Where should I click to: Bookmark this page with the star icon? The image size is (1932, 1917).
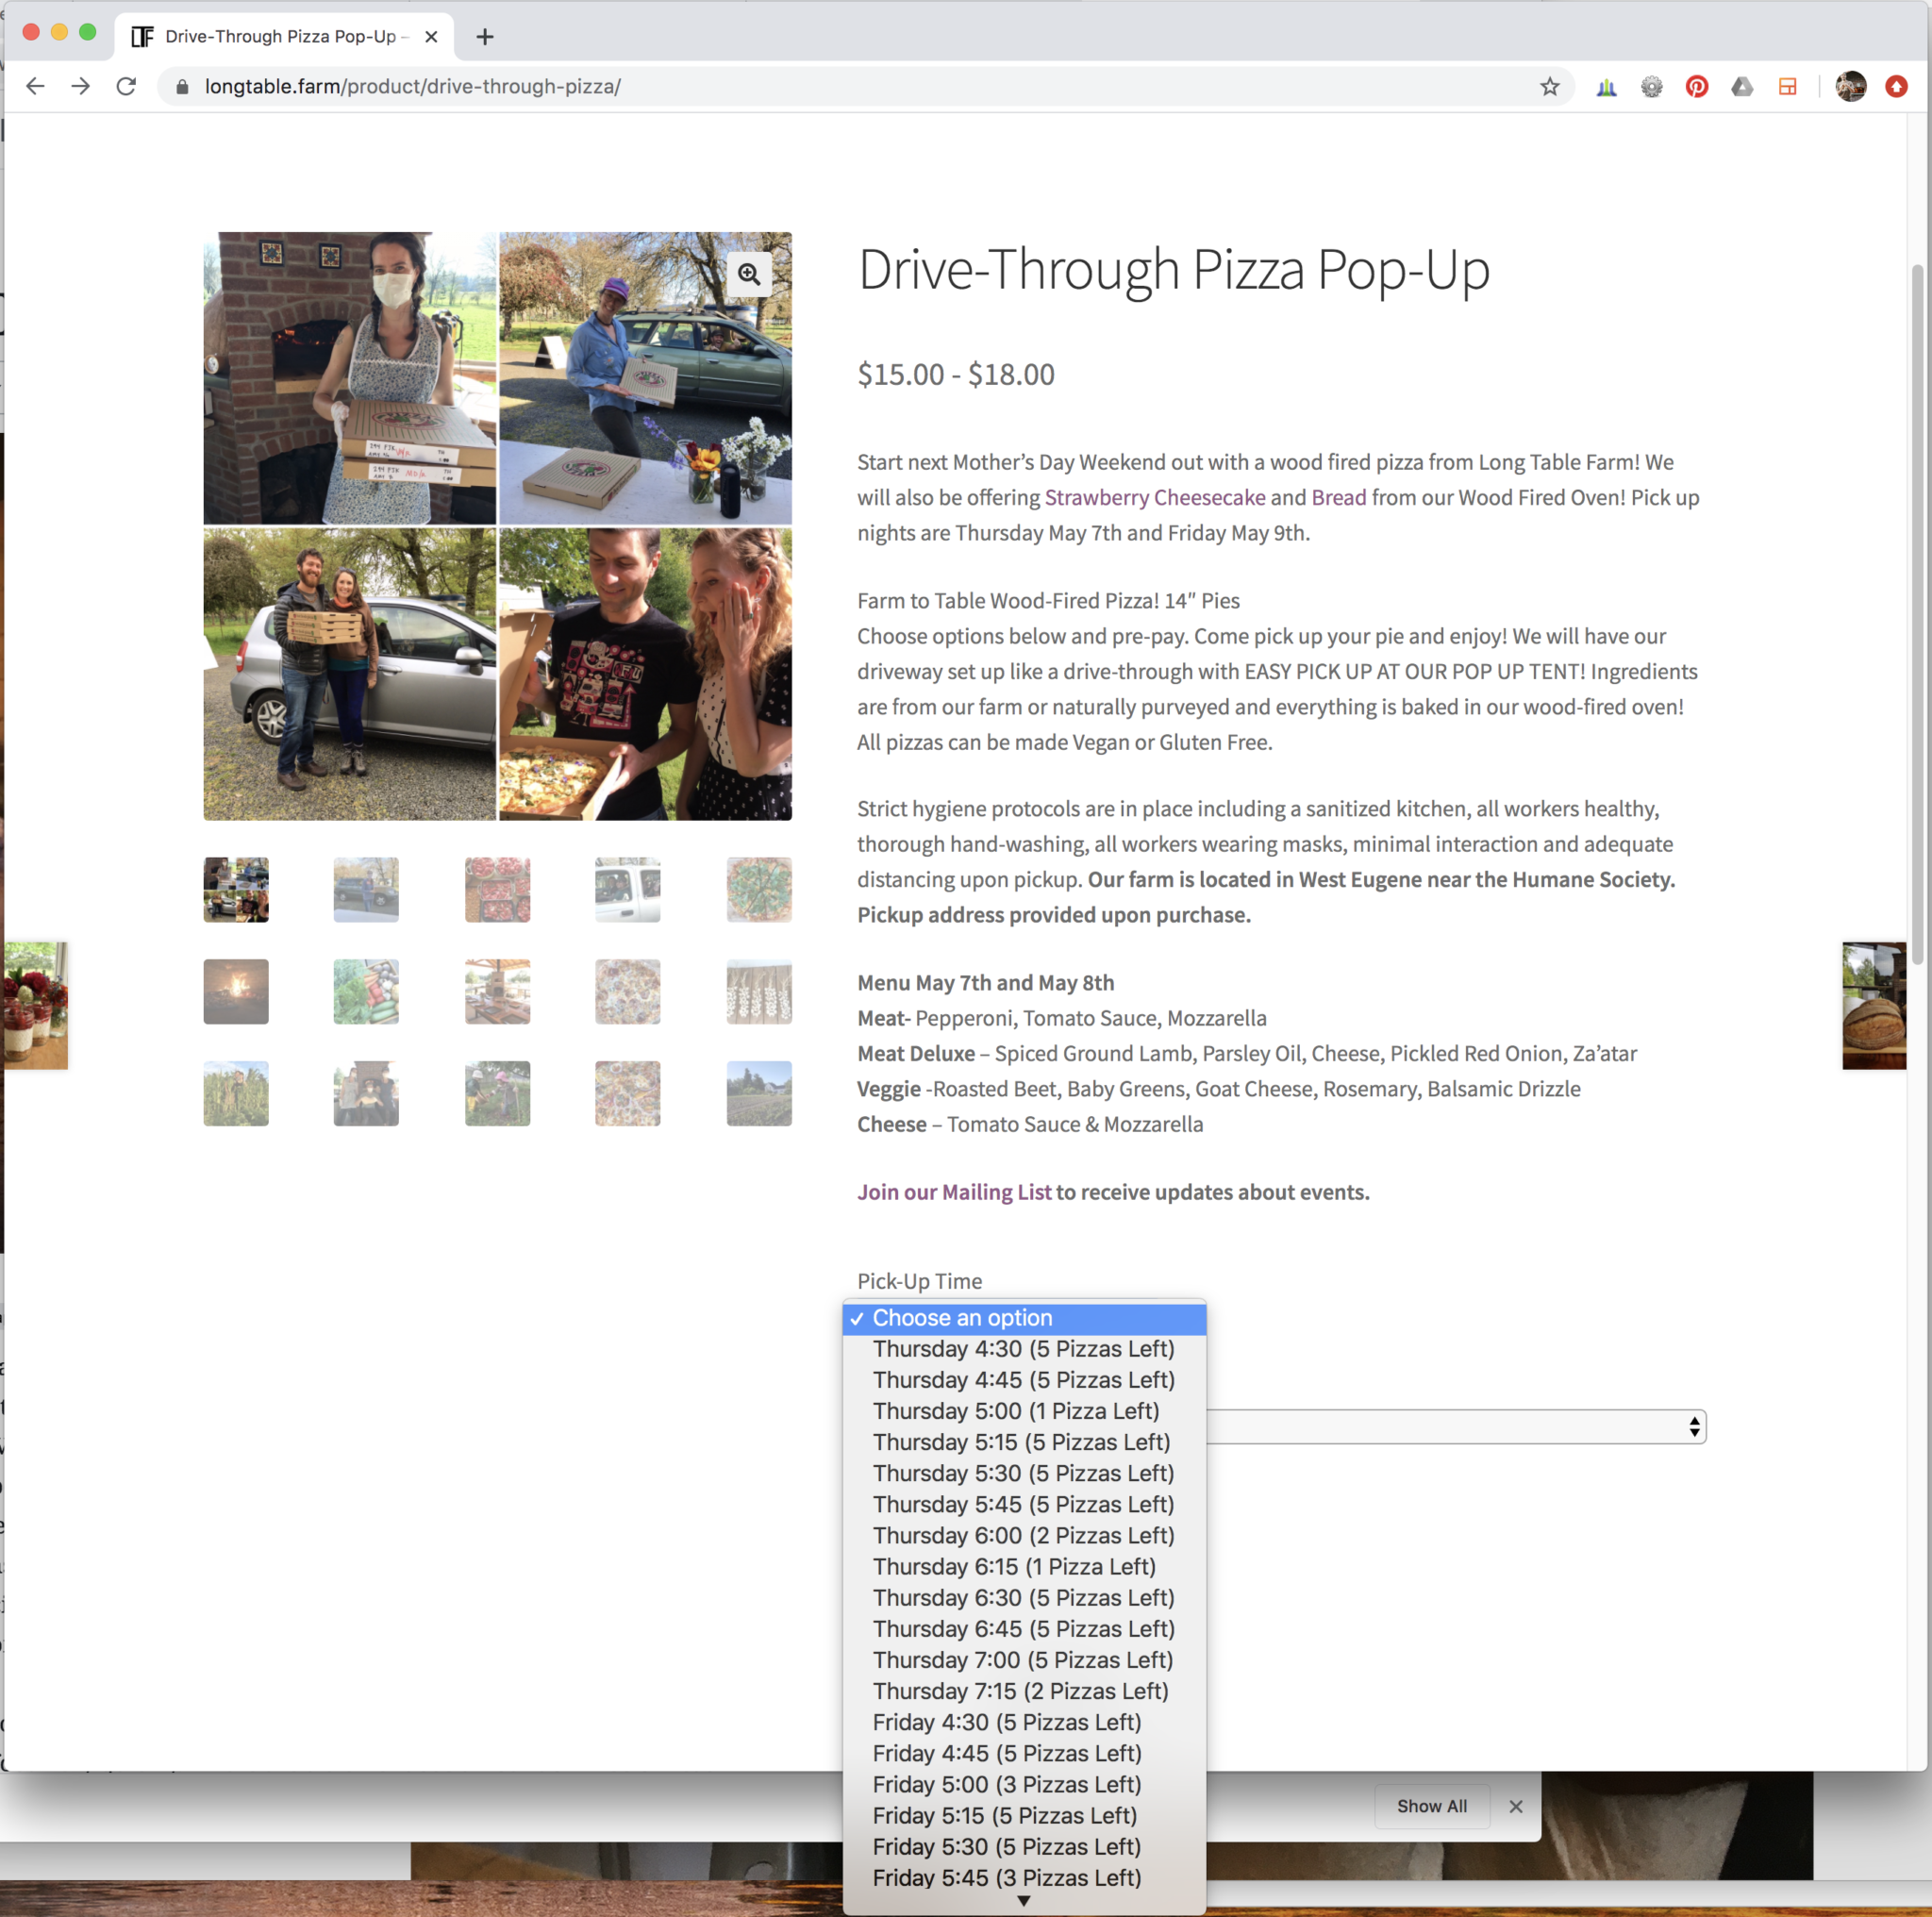click(1549, 87)
